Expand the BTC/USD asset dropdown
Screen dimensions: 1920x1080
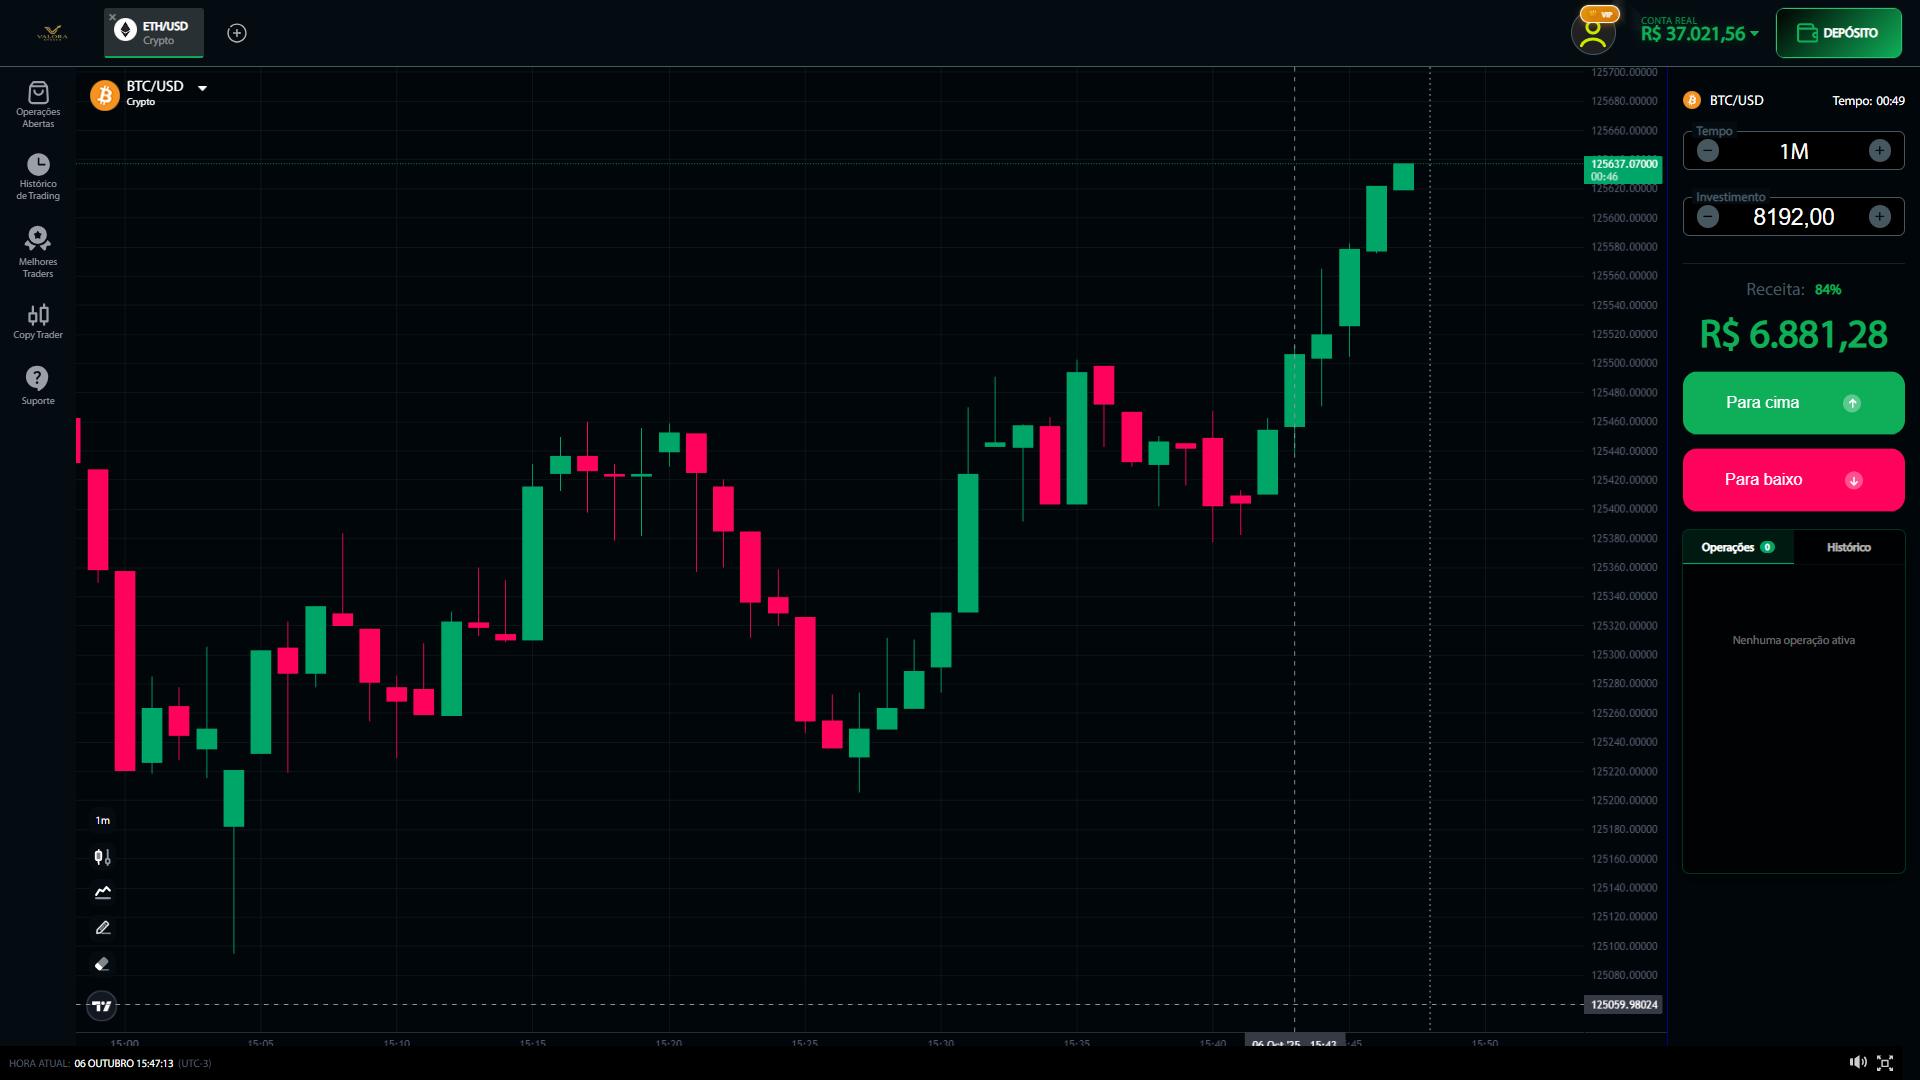tap(202, 88)
